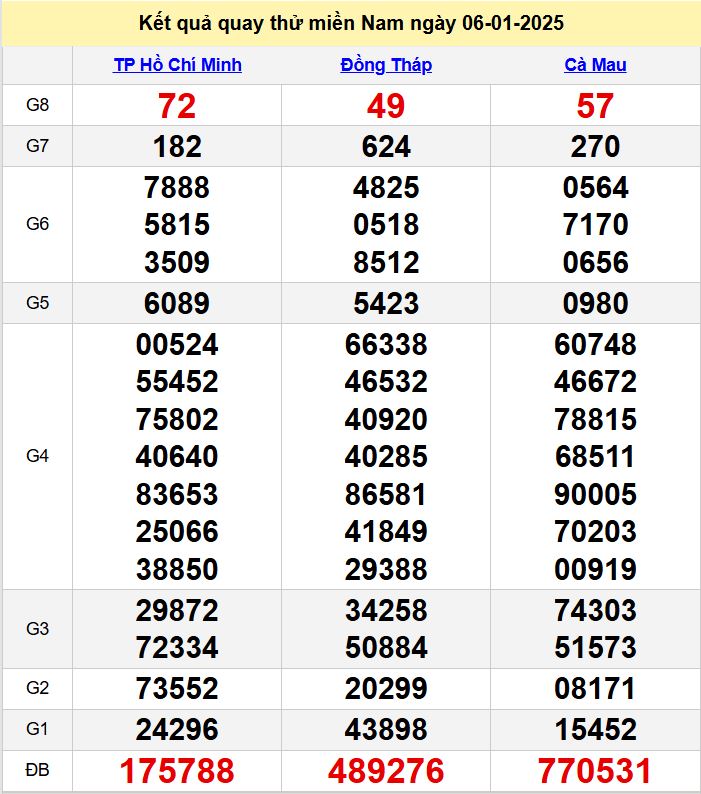This screenshot has width=701, height=794.
Task: Select G7 result 182
Action: point(177,146)
